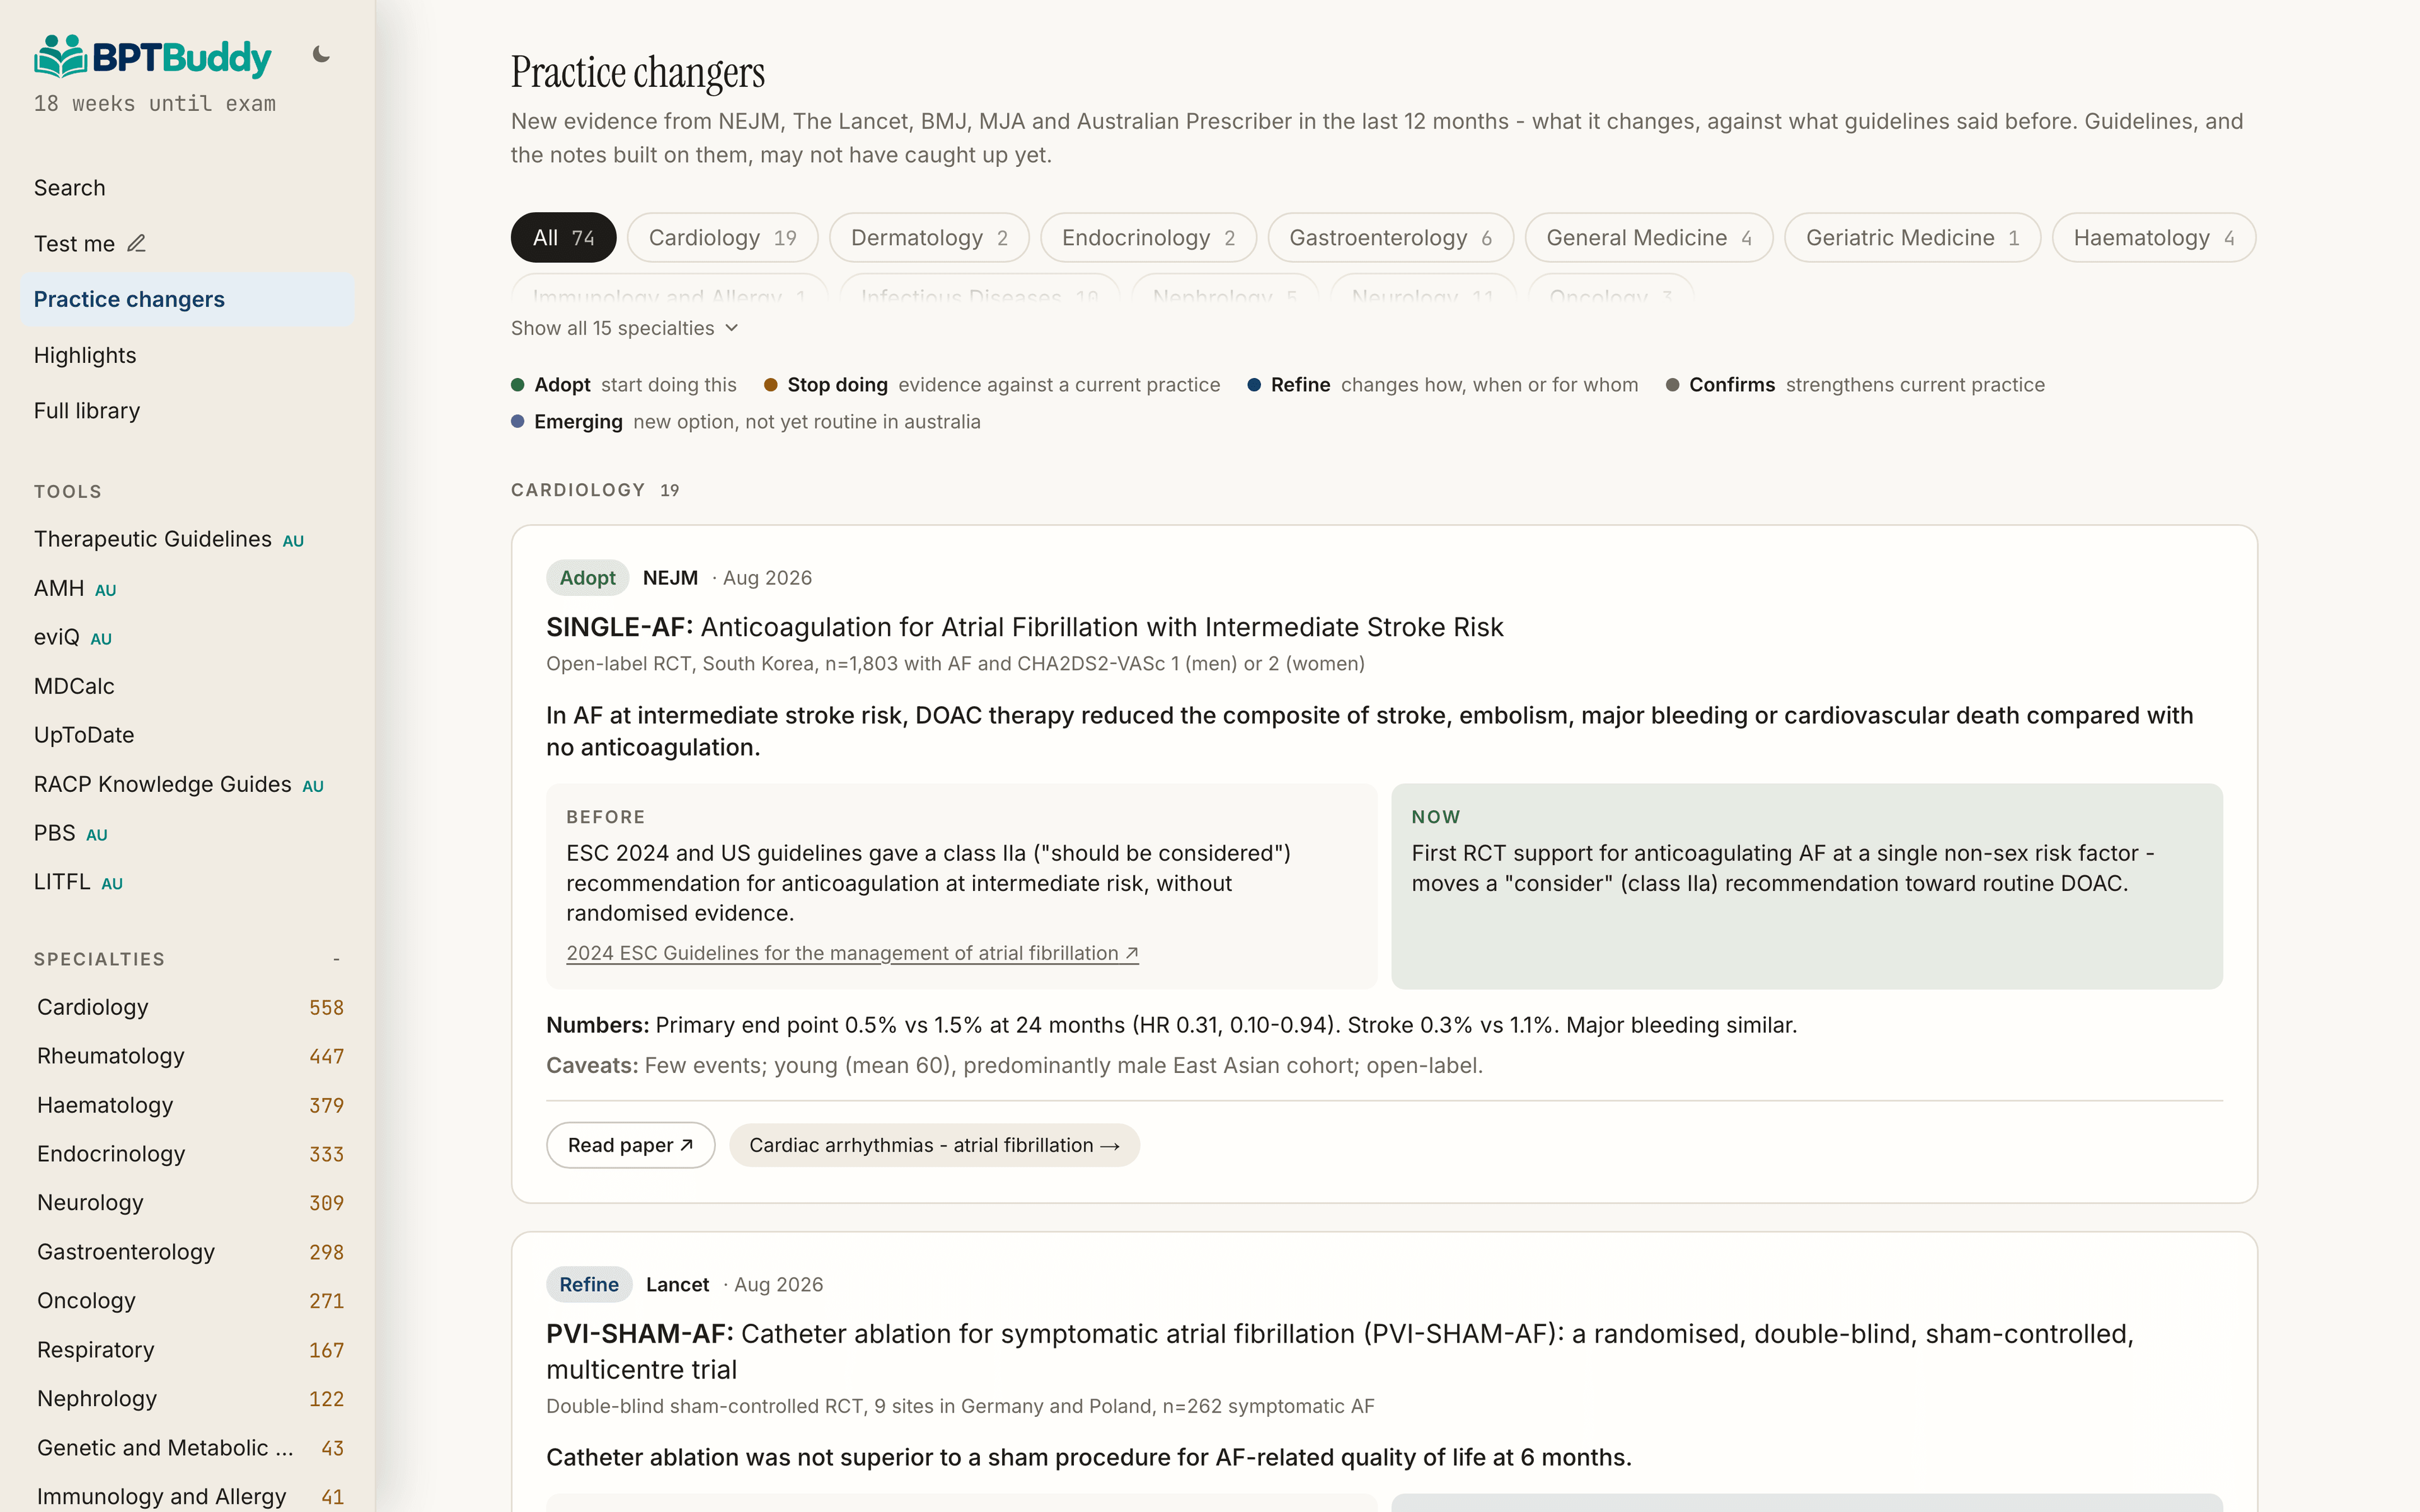2420x1512 pixels.
Task: Open the Full library page
Action: coord(188,411)
